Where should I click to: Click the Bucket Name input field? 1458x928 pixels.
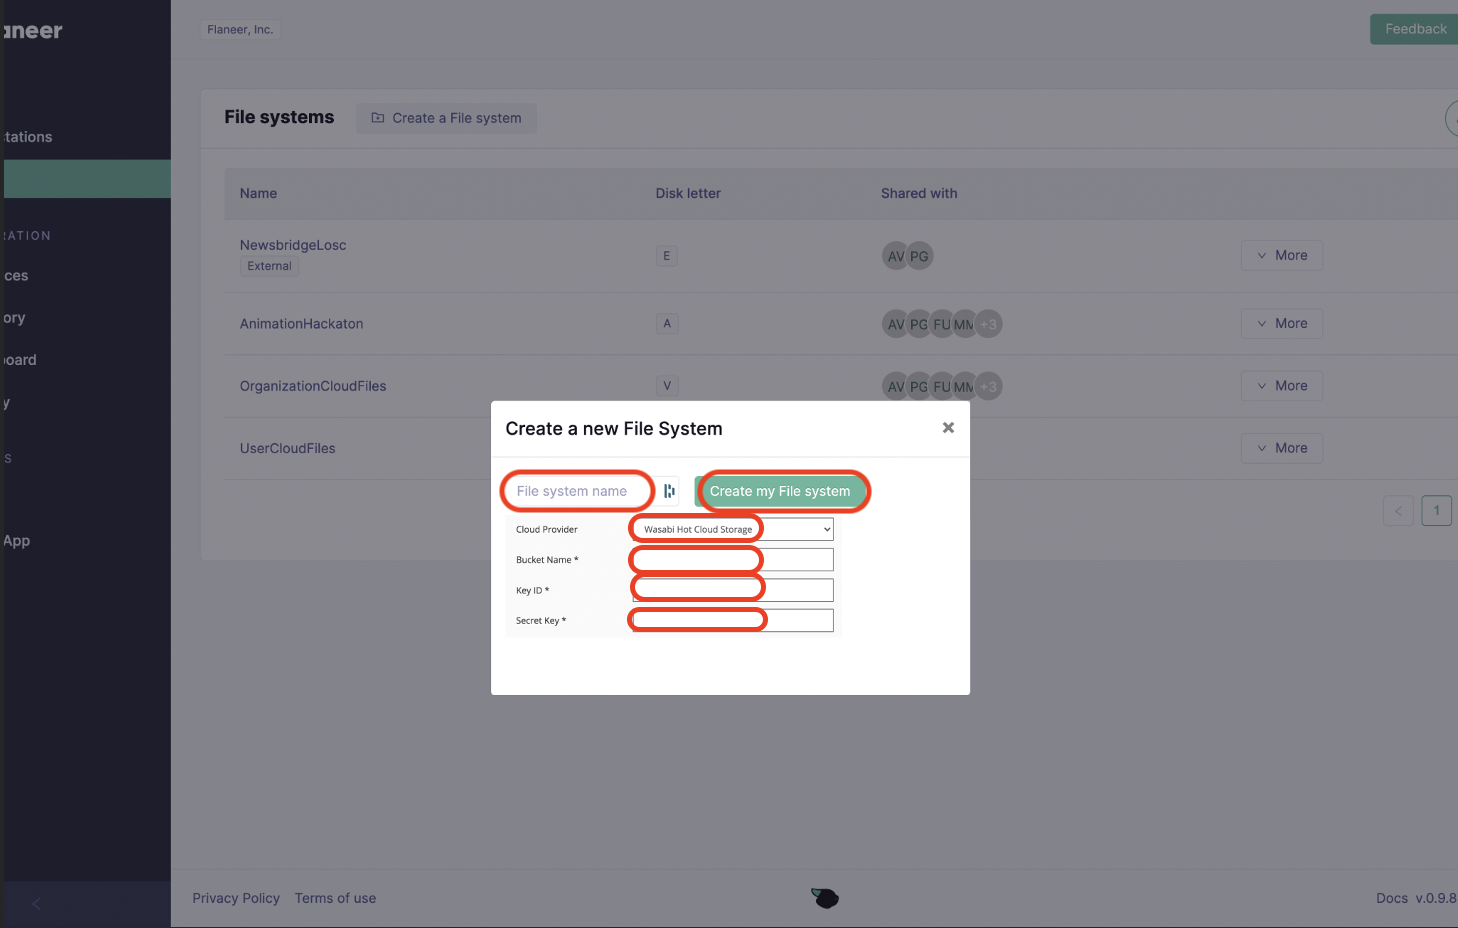(x=733, y=560)
